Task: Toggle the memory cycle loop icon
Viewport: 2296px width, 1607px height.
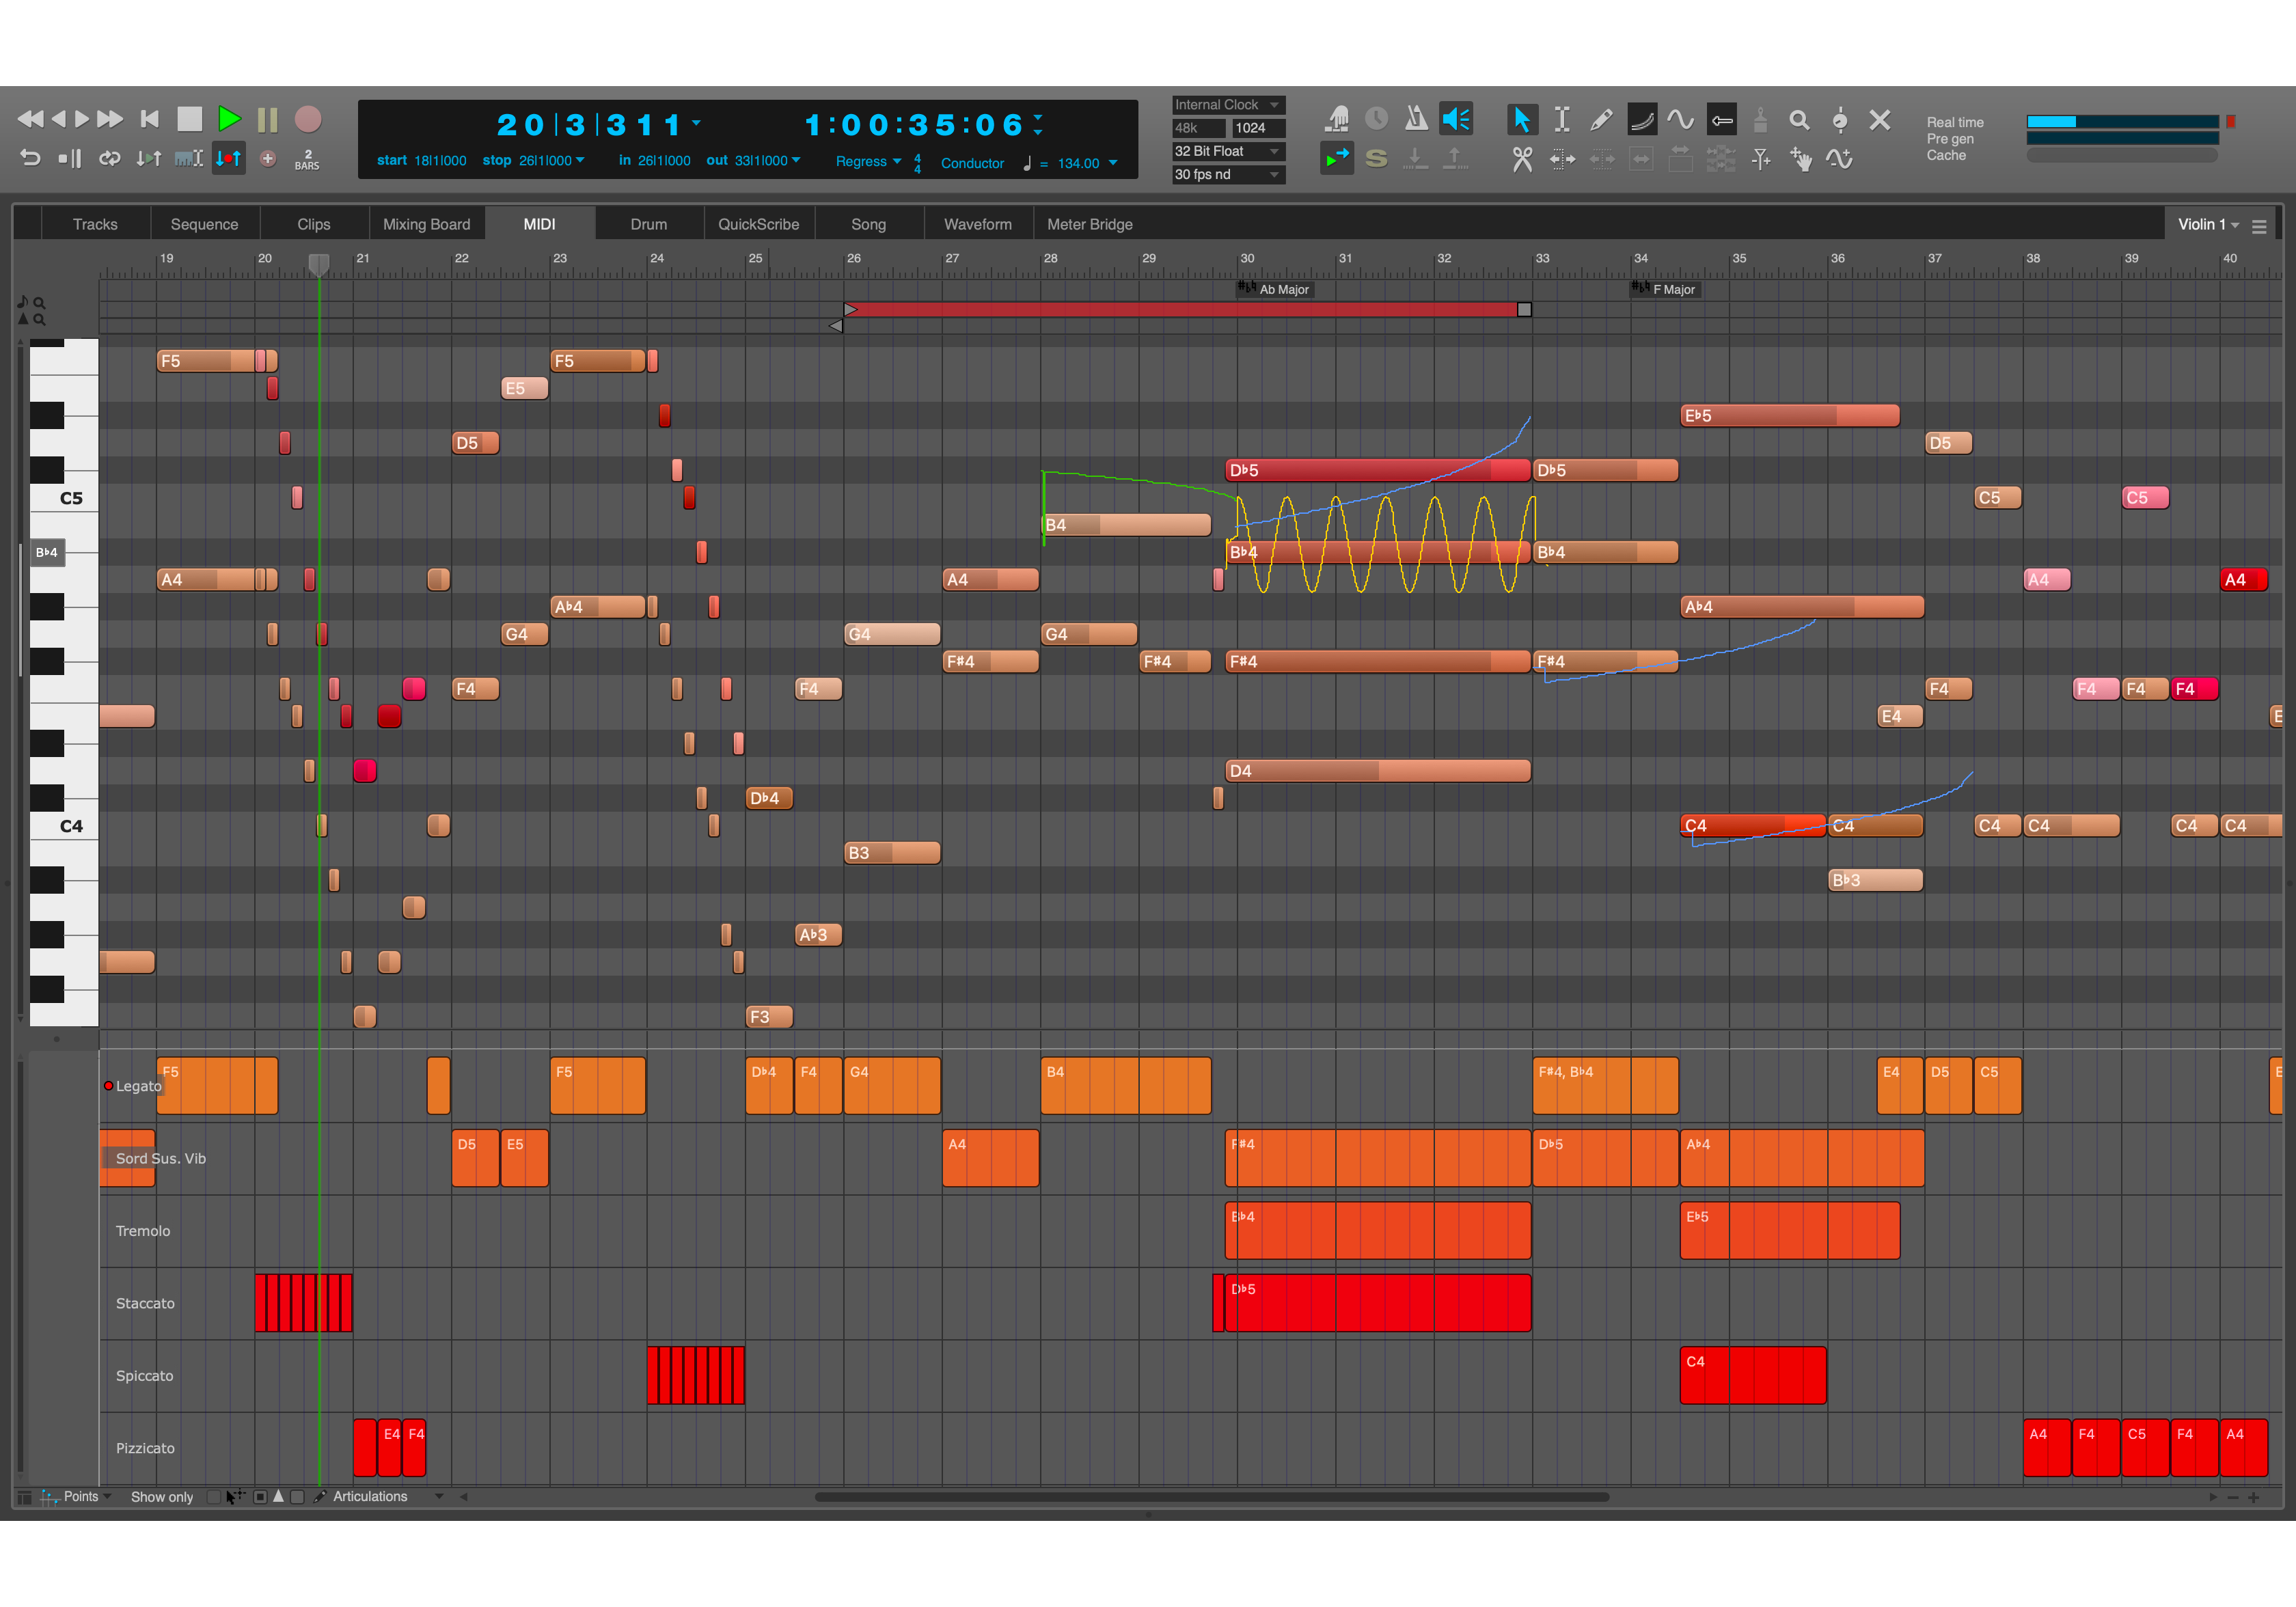Action: (109, 158)
